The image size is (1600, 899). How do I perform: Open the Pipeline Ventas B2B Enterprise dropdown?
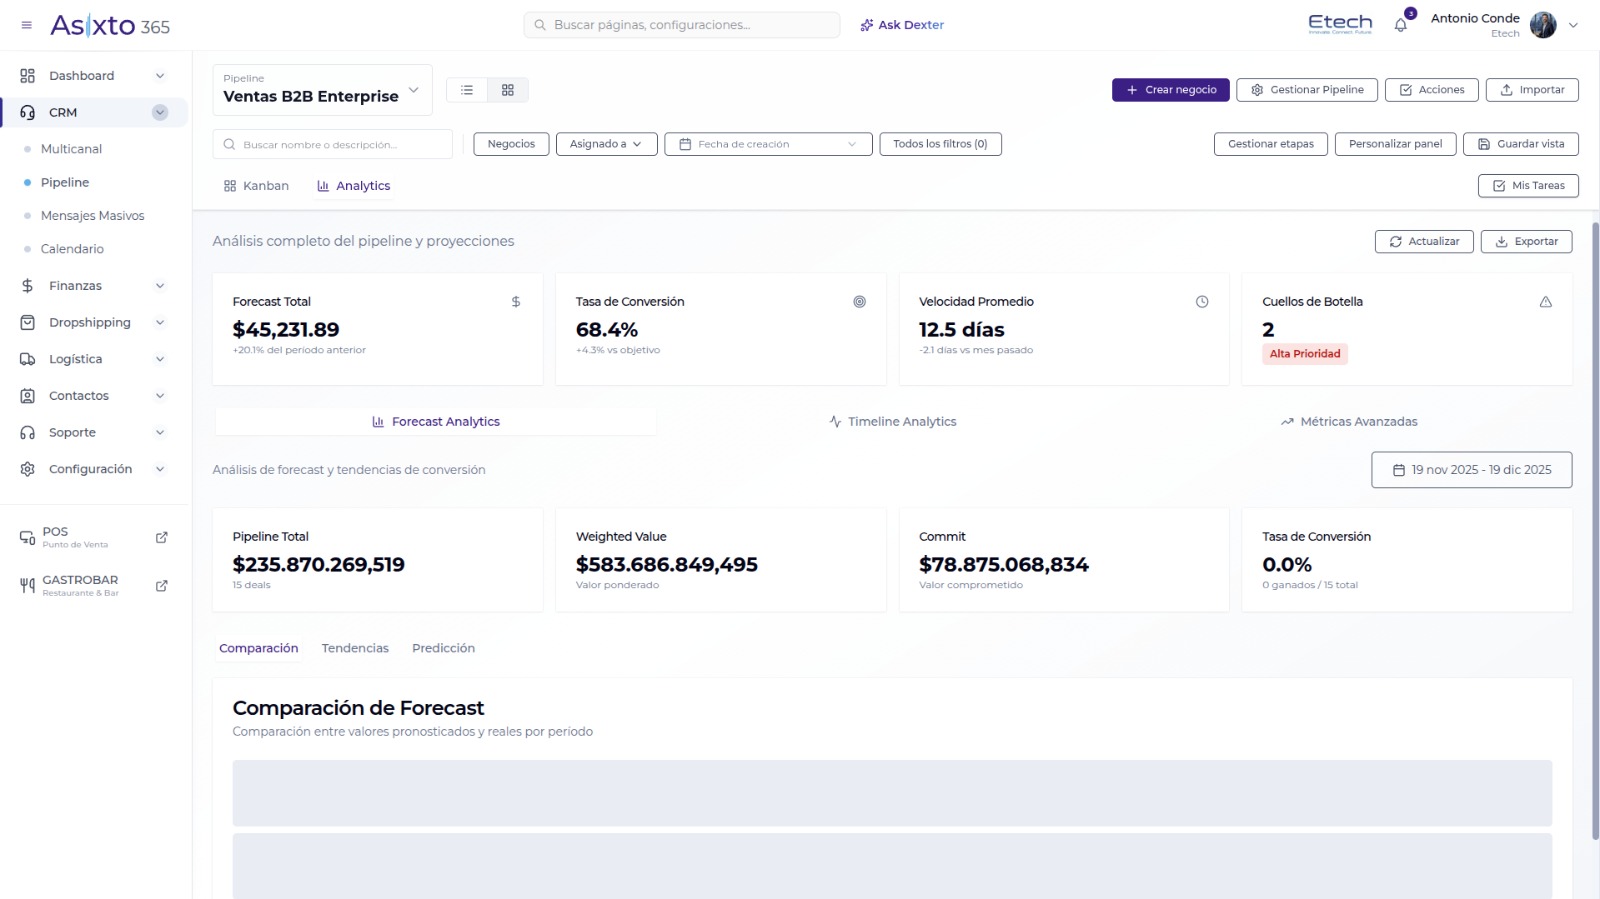322,90
